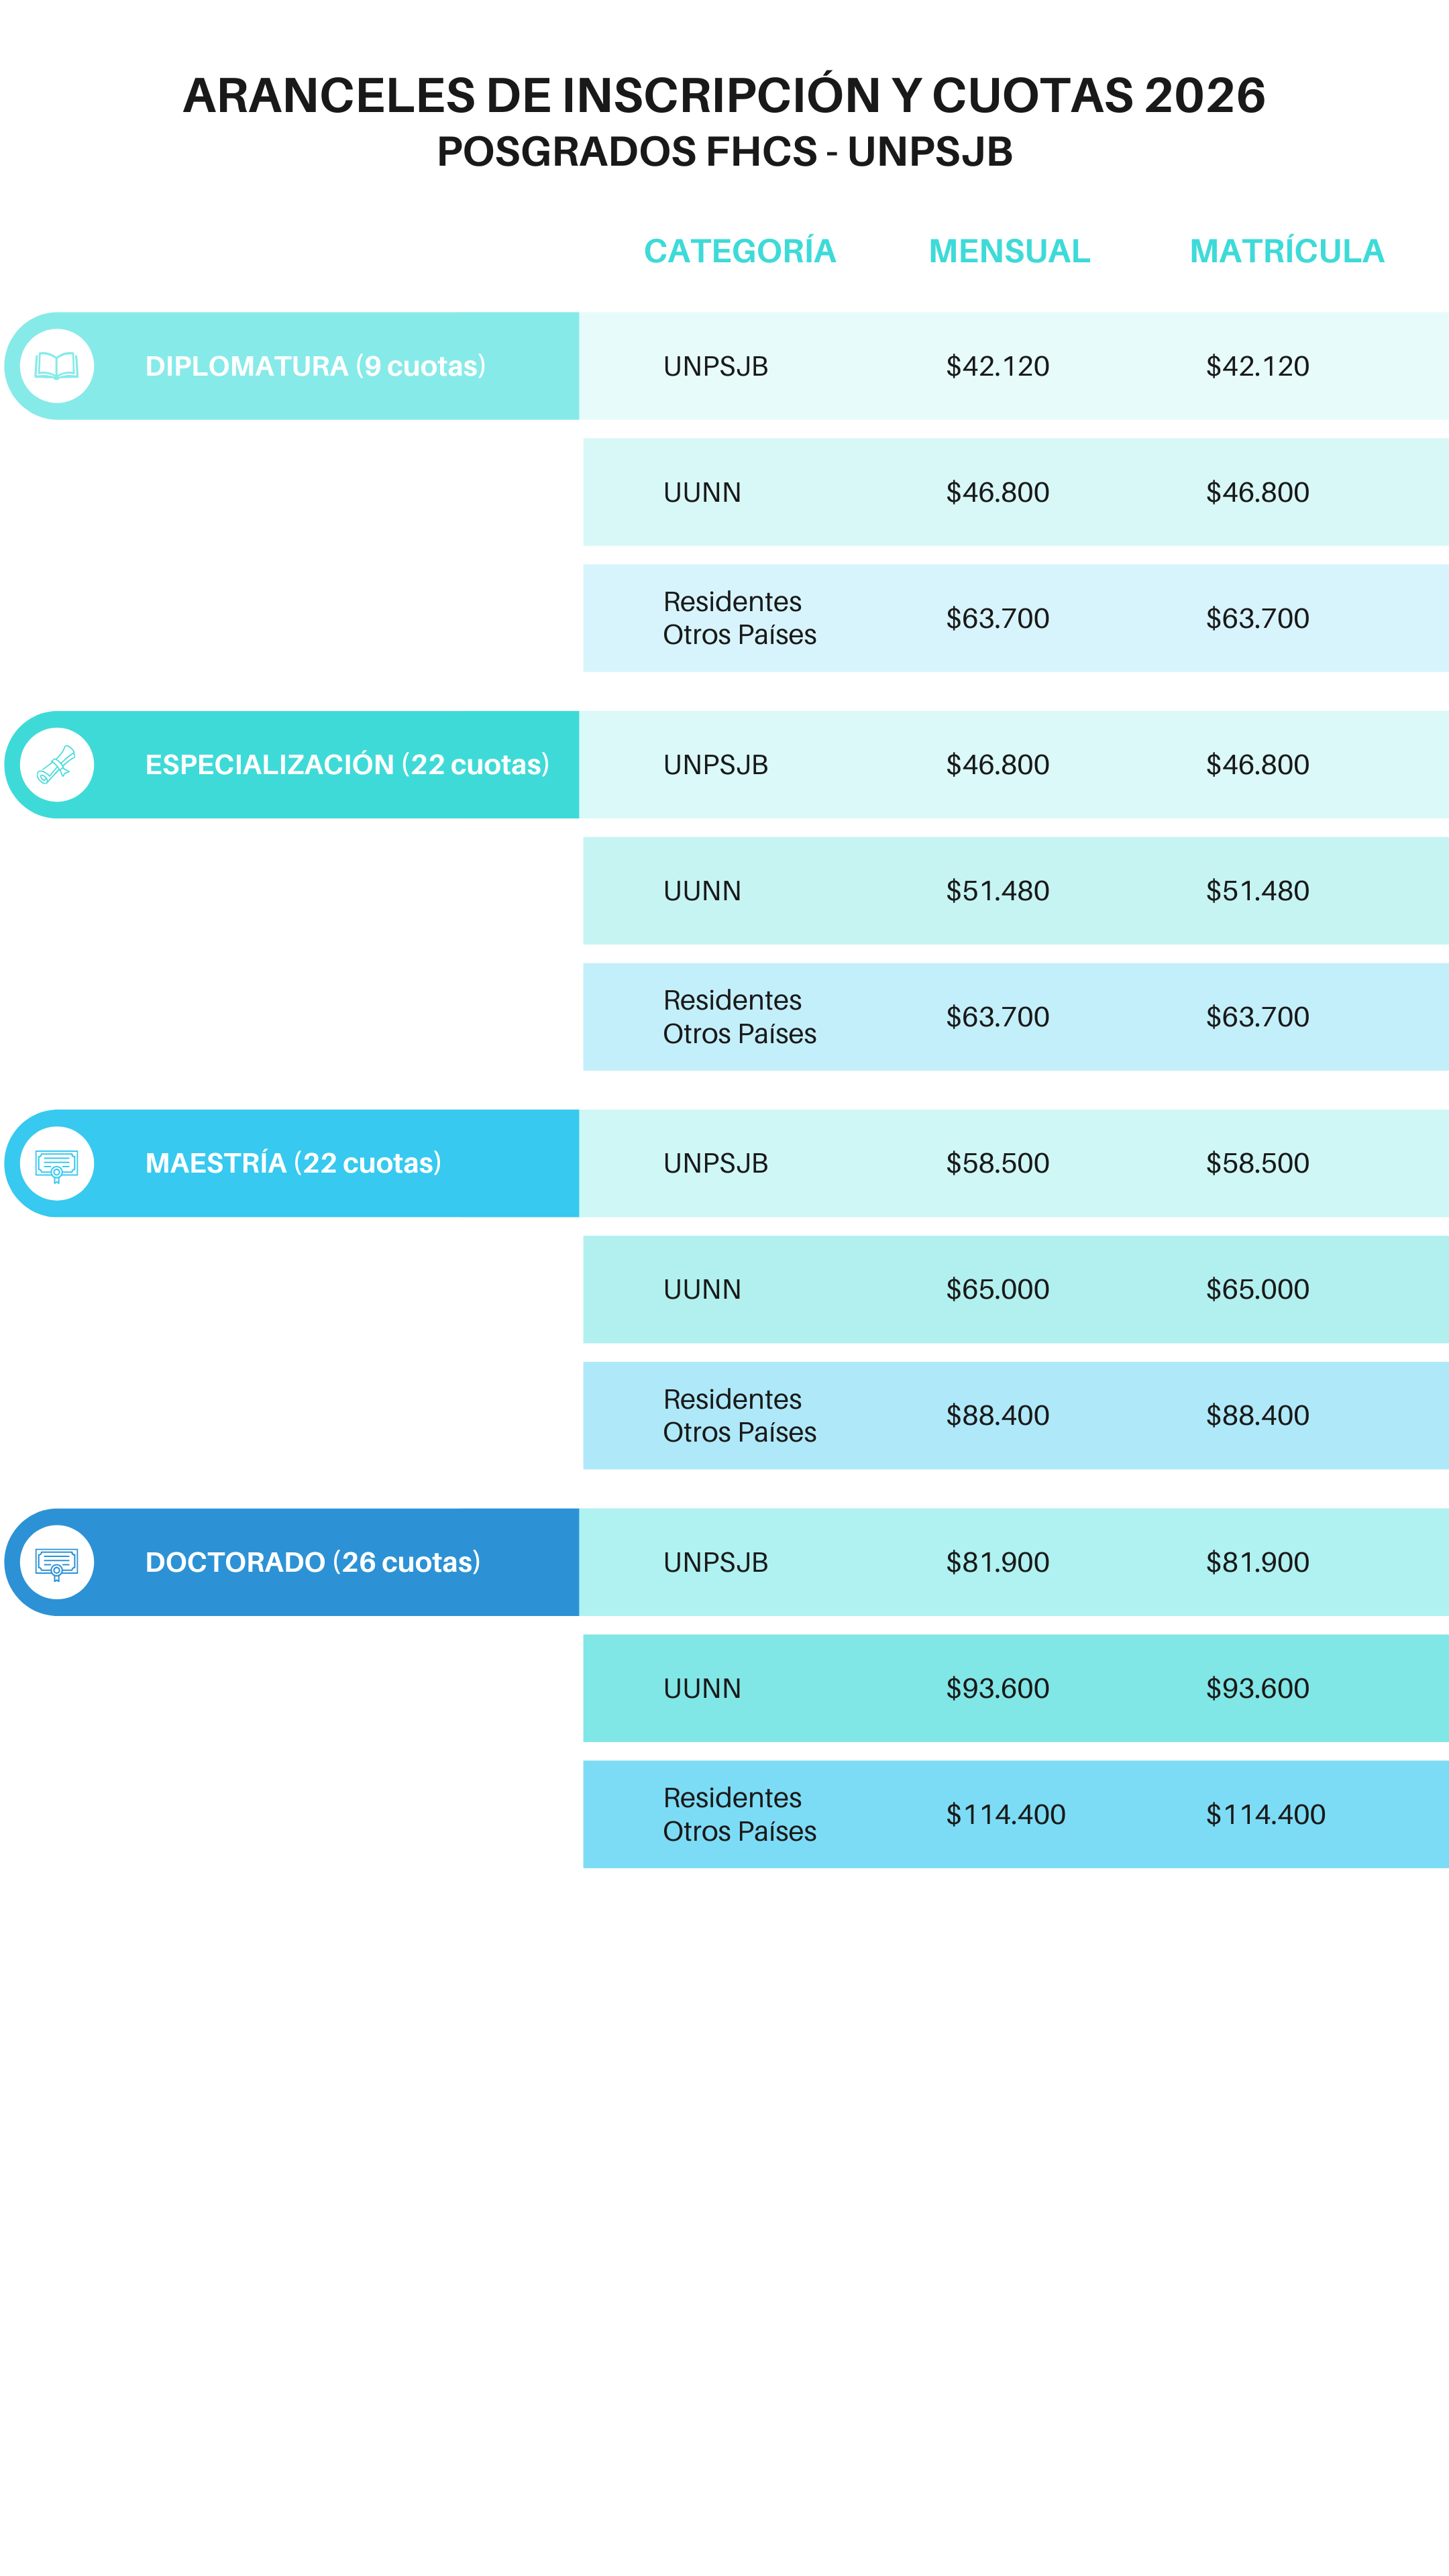Click the $58.500 matrícula for Maestría UNPSJB
The height and width of the screenshot is (2576, 1449).
pyautogui.click(x=1257, y=1163)
